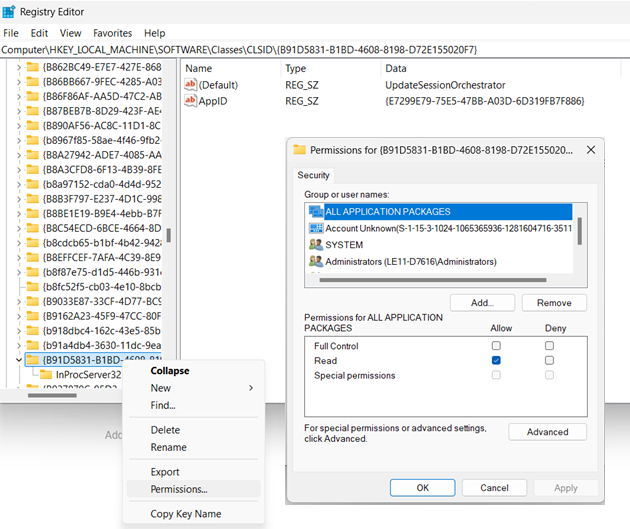This screenshot has width=630, height=529.
Task: Choose Rename in the context menu
Action: [x=194, y=447]
